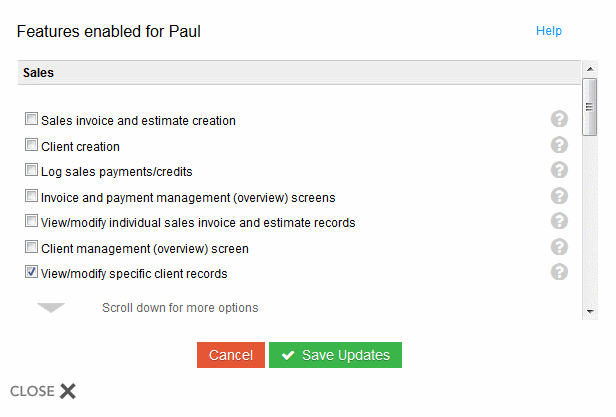
Task: Click the scroll down for more options arrow
Action: (x=52, y=308)
